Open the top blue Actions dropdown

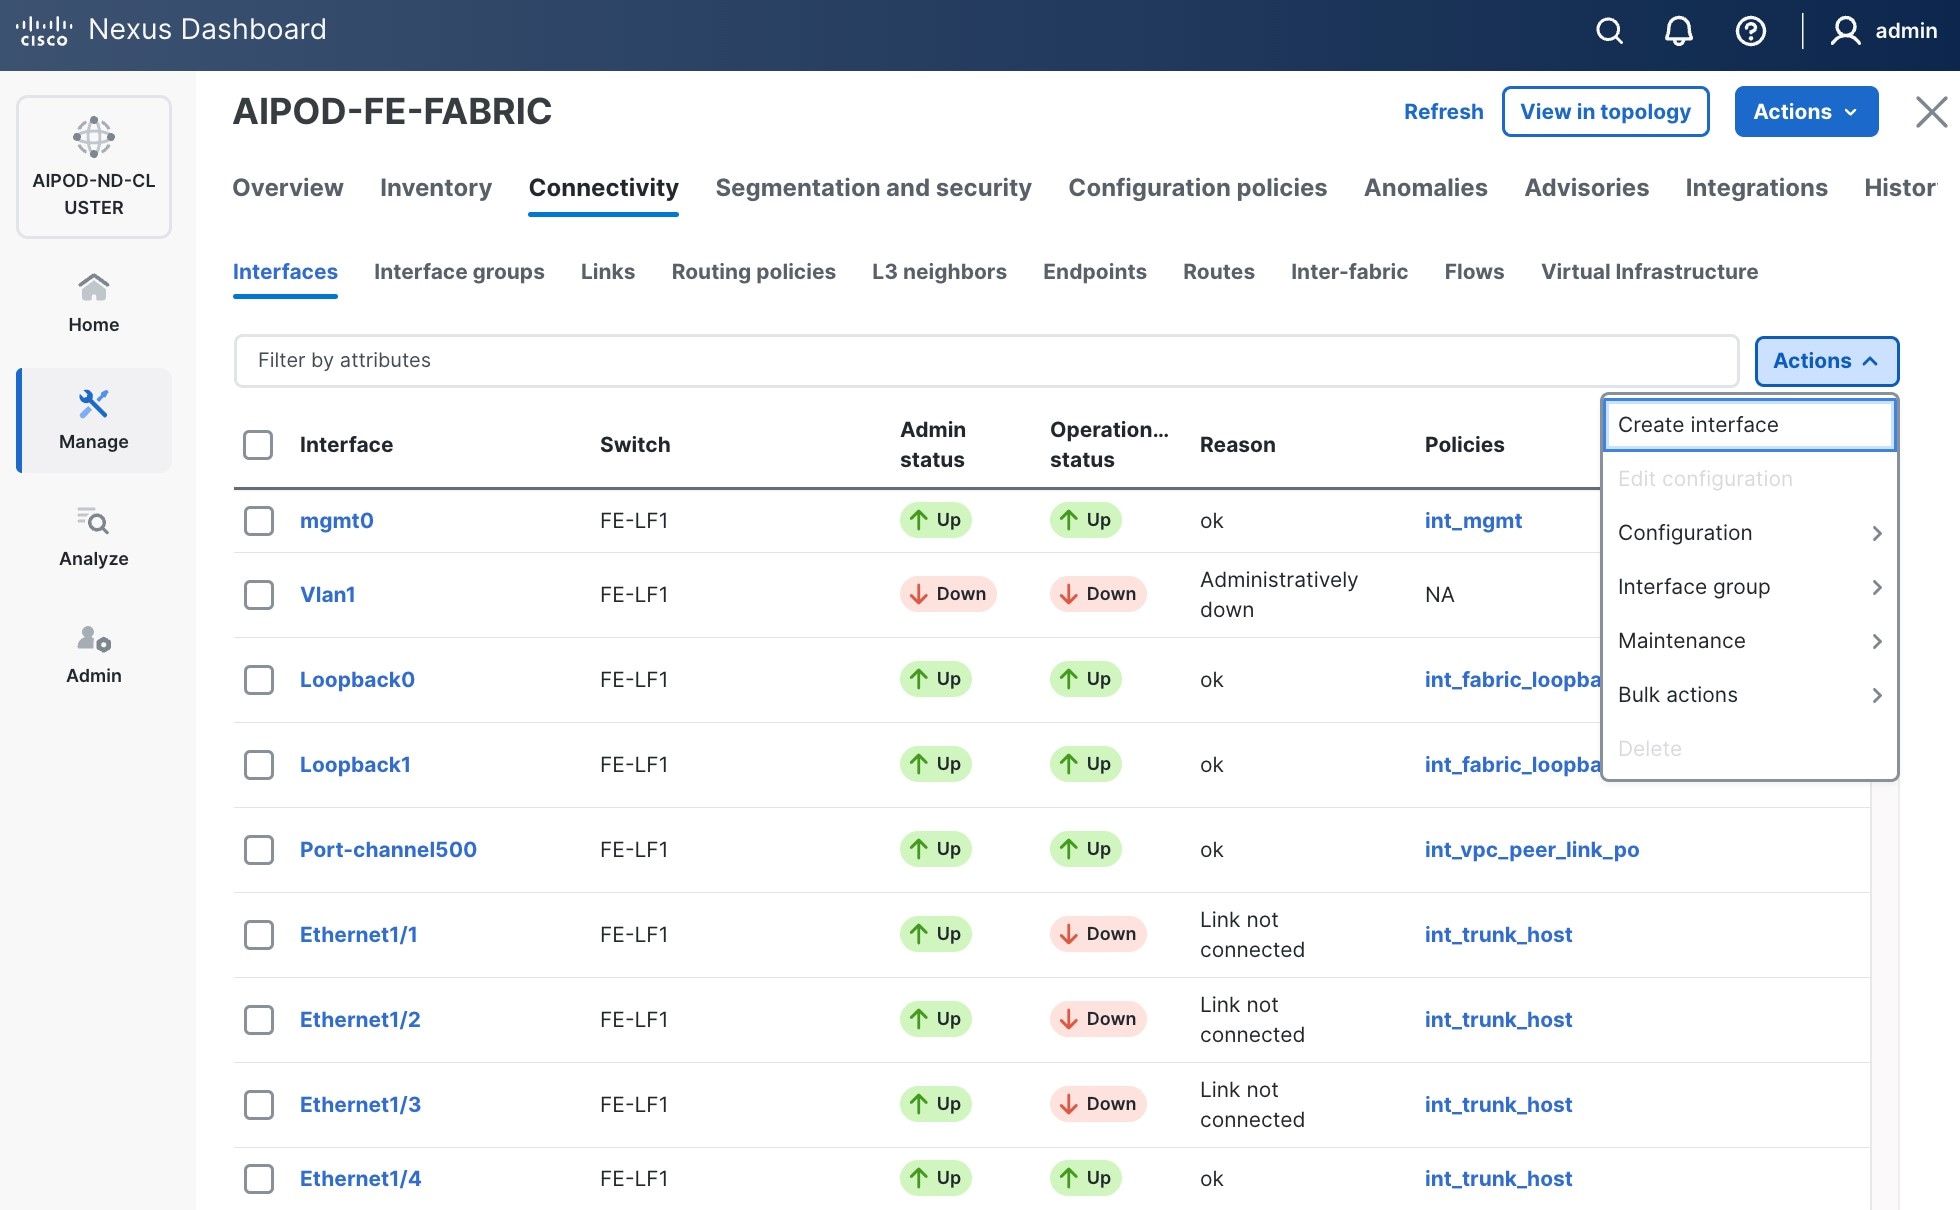(x=1805, y=112)
